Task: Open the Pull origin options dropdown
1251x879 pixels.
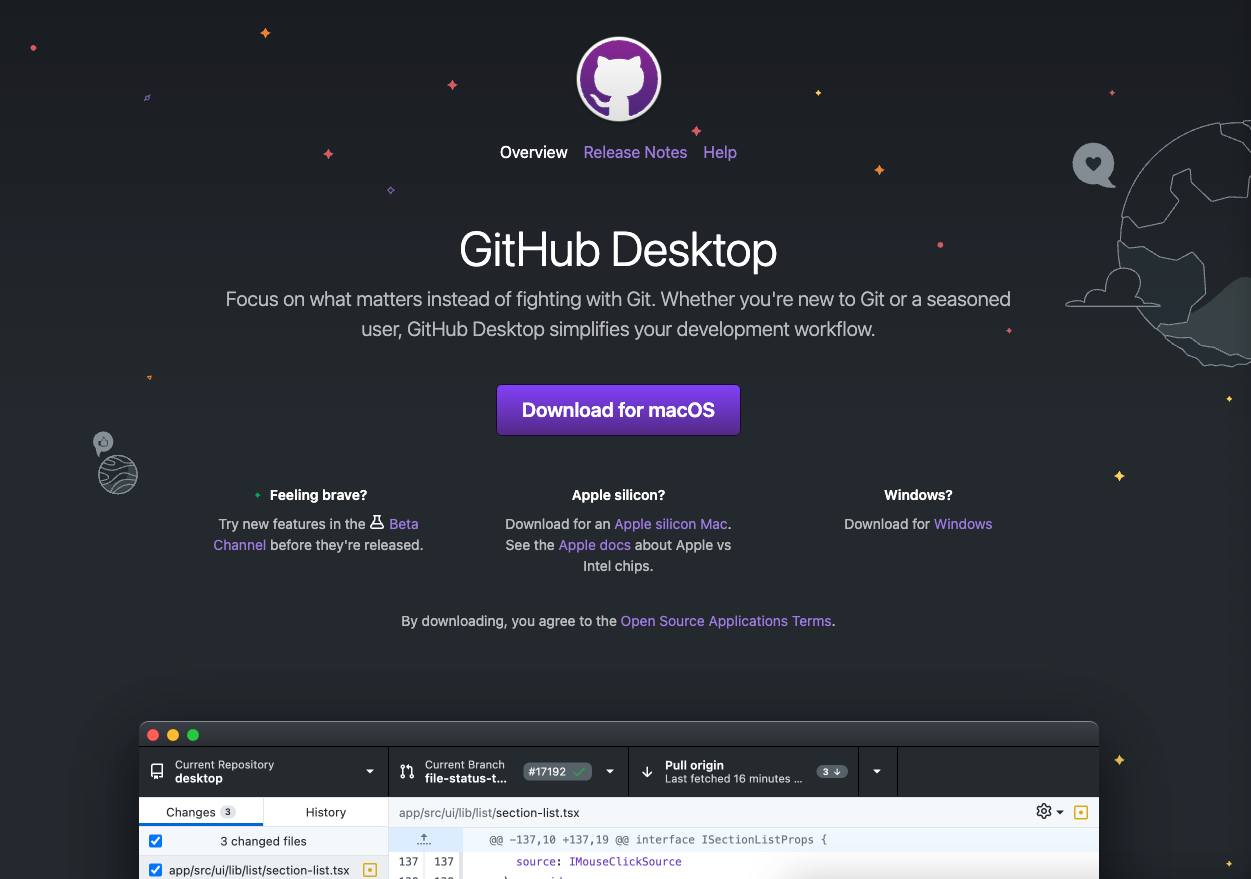Action: (x=877, y=772)
